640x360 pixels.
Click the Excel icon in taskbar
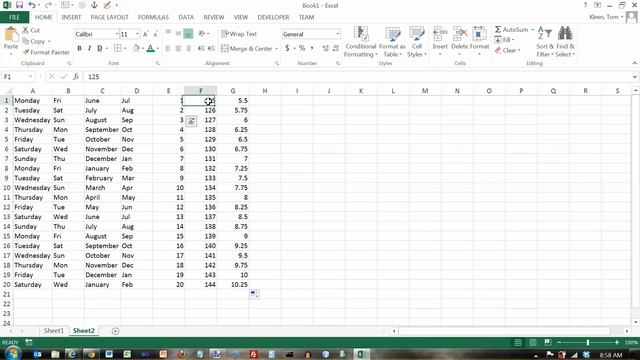click(x=361, y=354)
